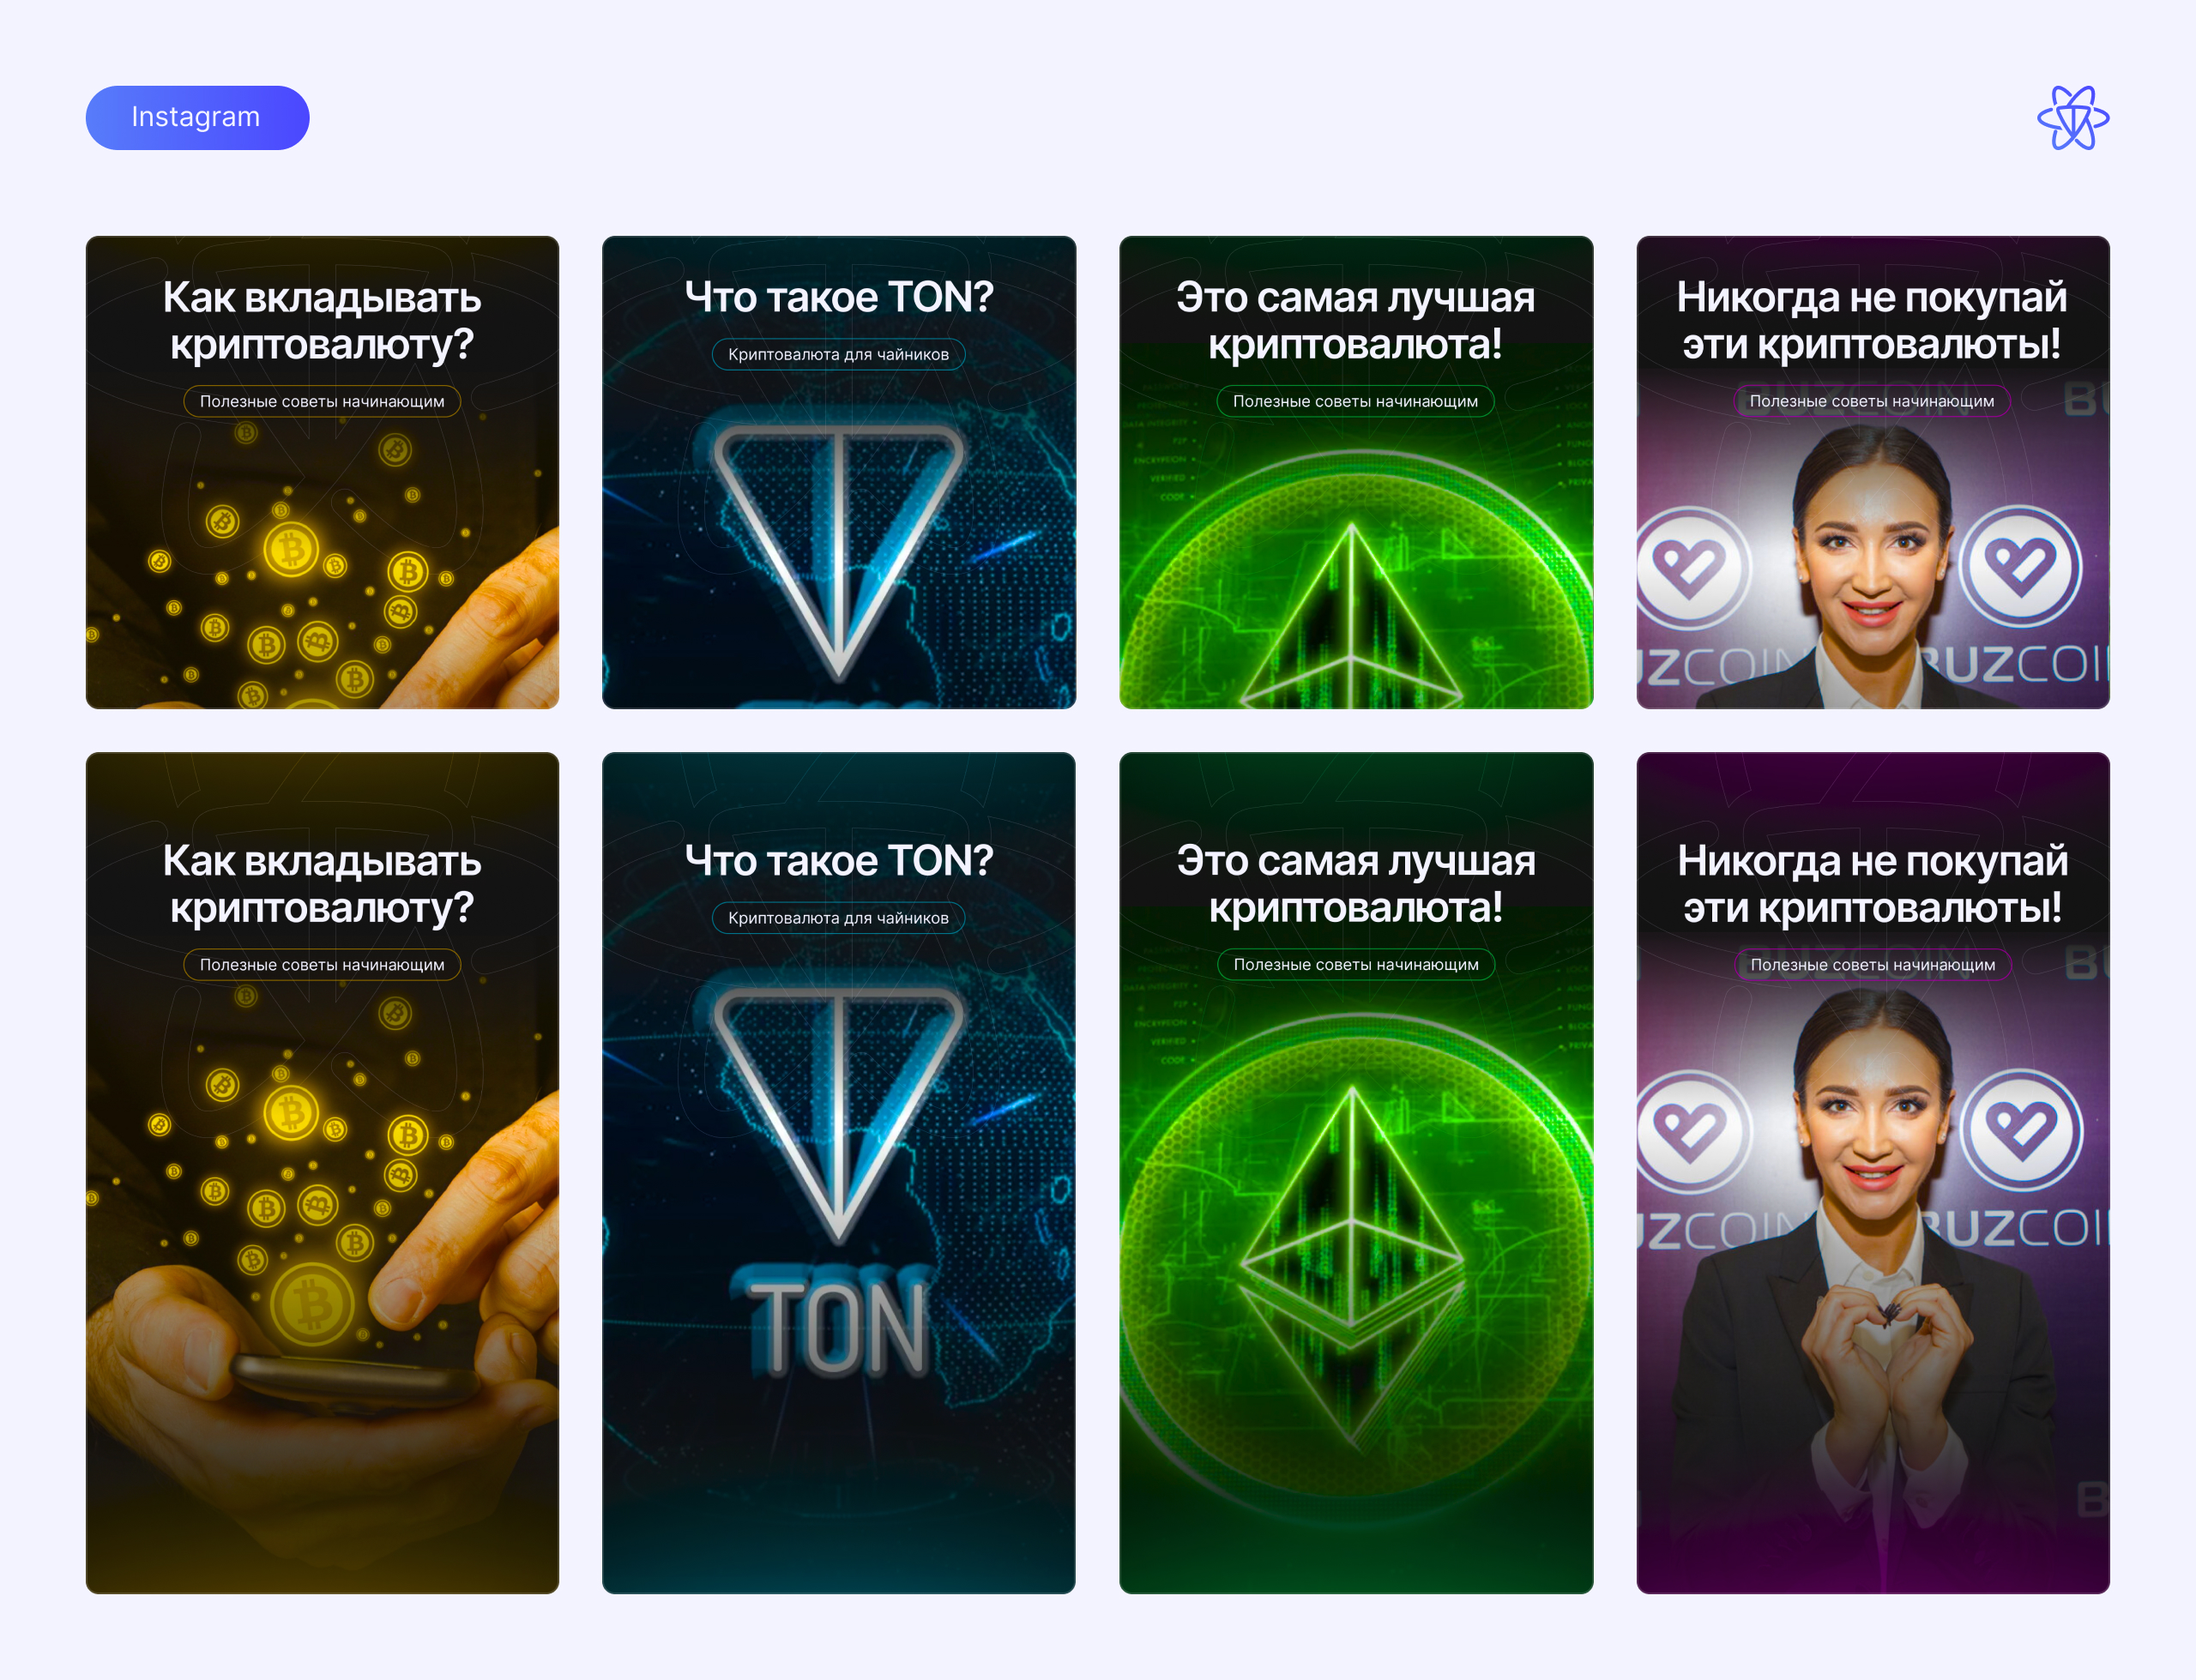Click 'Криптовалюта для чайников' tag in tall TON card
2196x1680 pixels.
838,917
